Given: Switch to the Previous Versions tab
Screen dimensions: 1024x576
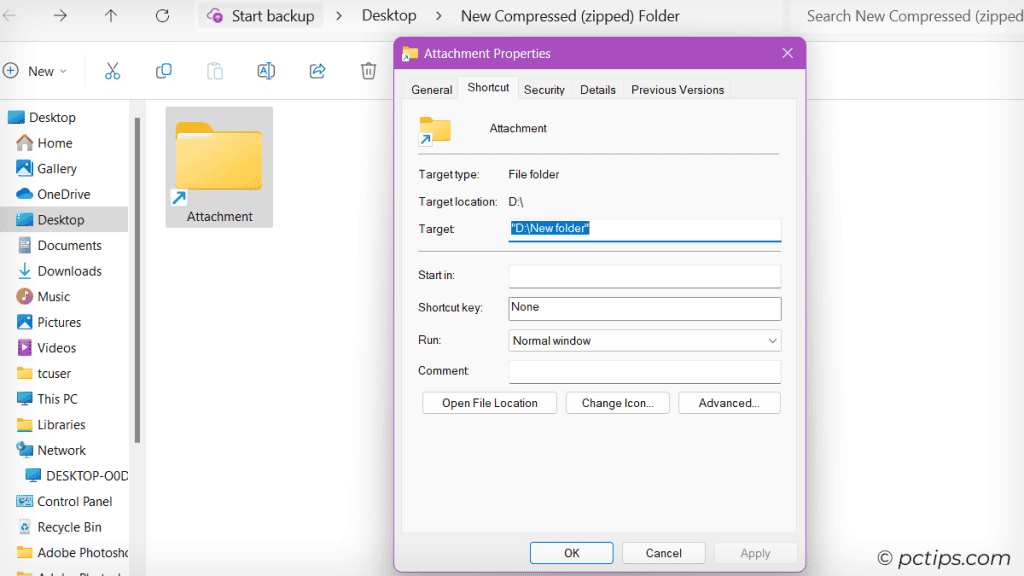Looking at the screenshot, I should pos(677,89).
